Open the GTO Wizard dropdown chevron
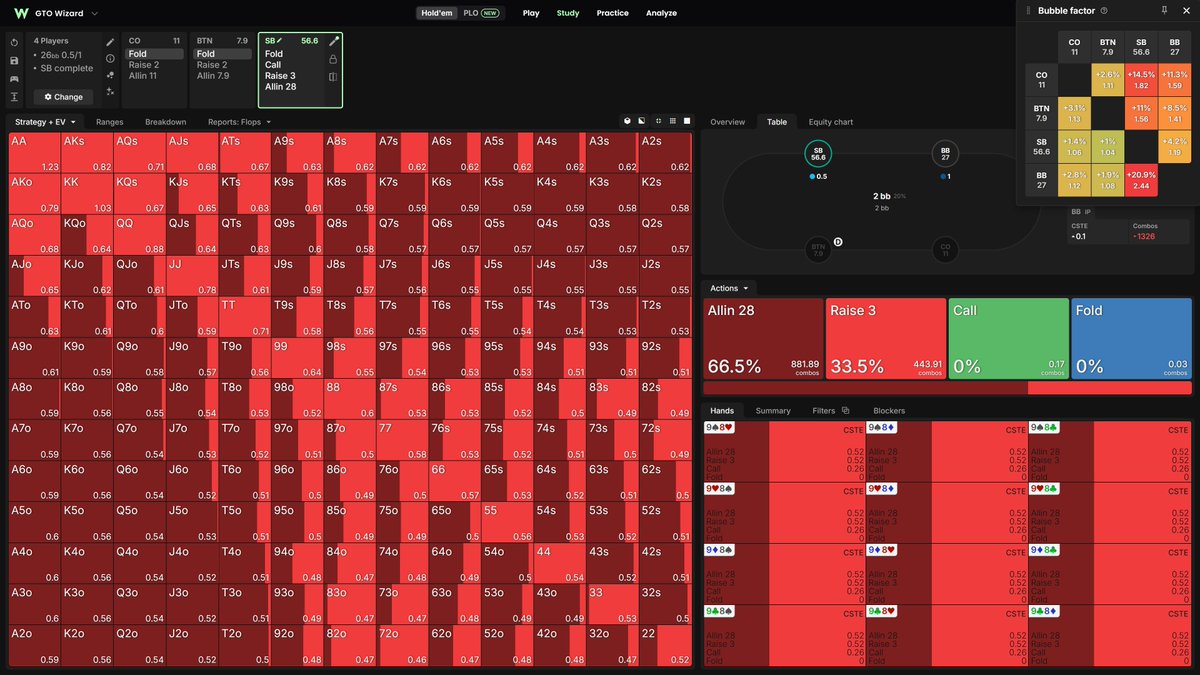This screenshot has height=675, width=1200. 94,14
